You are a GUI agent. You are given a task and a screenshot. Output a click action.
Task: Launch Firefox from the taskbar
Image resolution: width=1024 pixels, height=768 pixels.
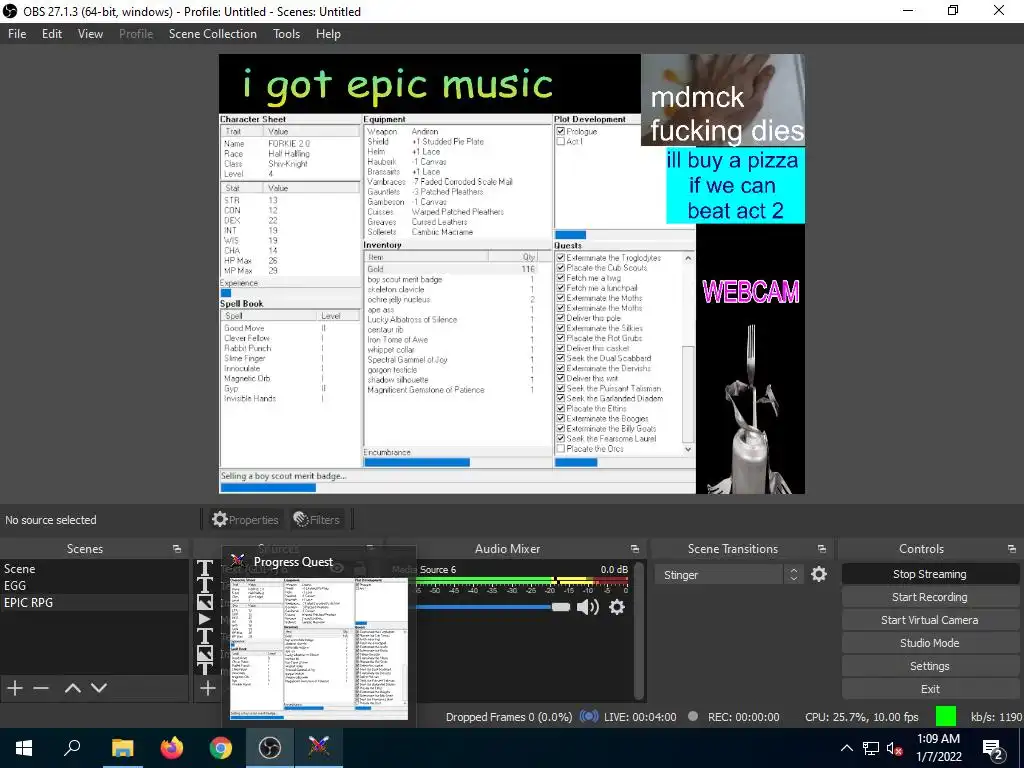(172, 748)
